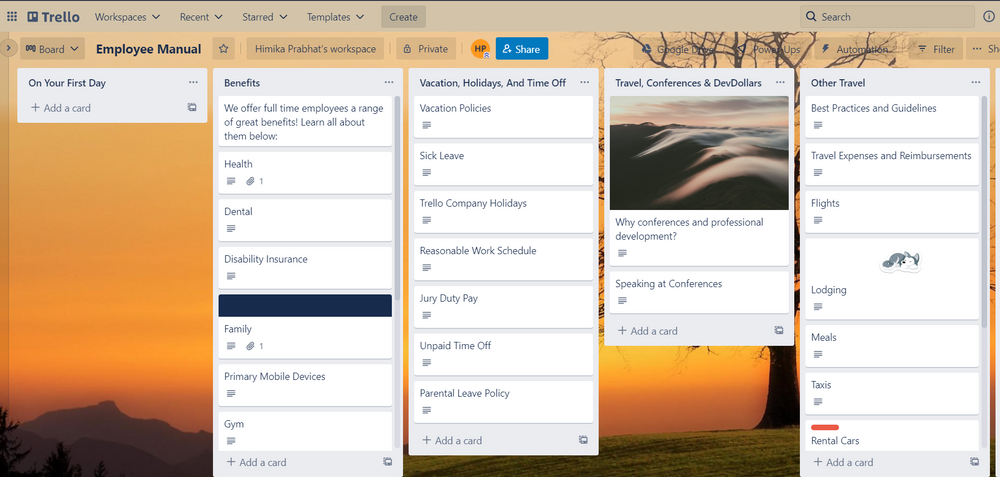The width and height of the screenshot is (1000, 477).
Task: Change the Private visibility setting
Action: tap(425, 49)
